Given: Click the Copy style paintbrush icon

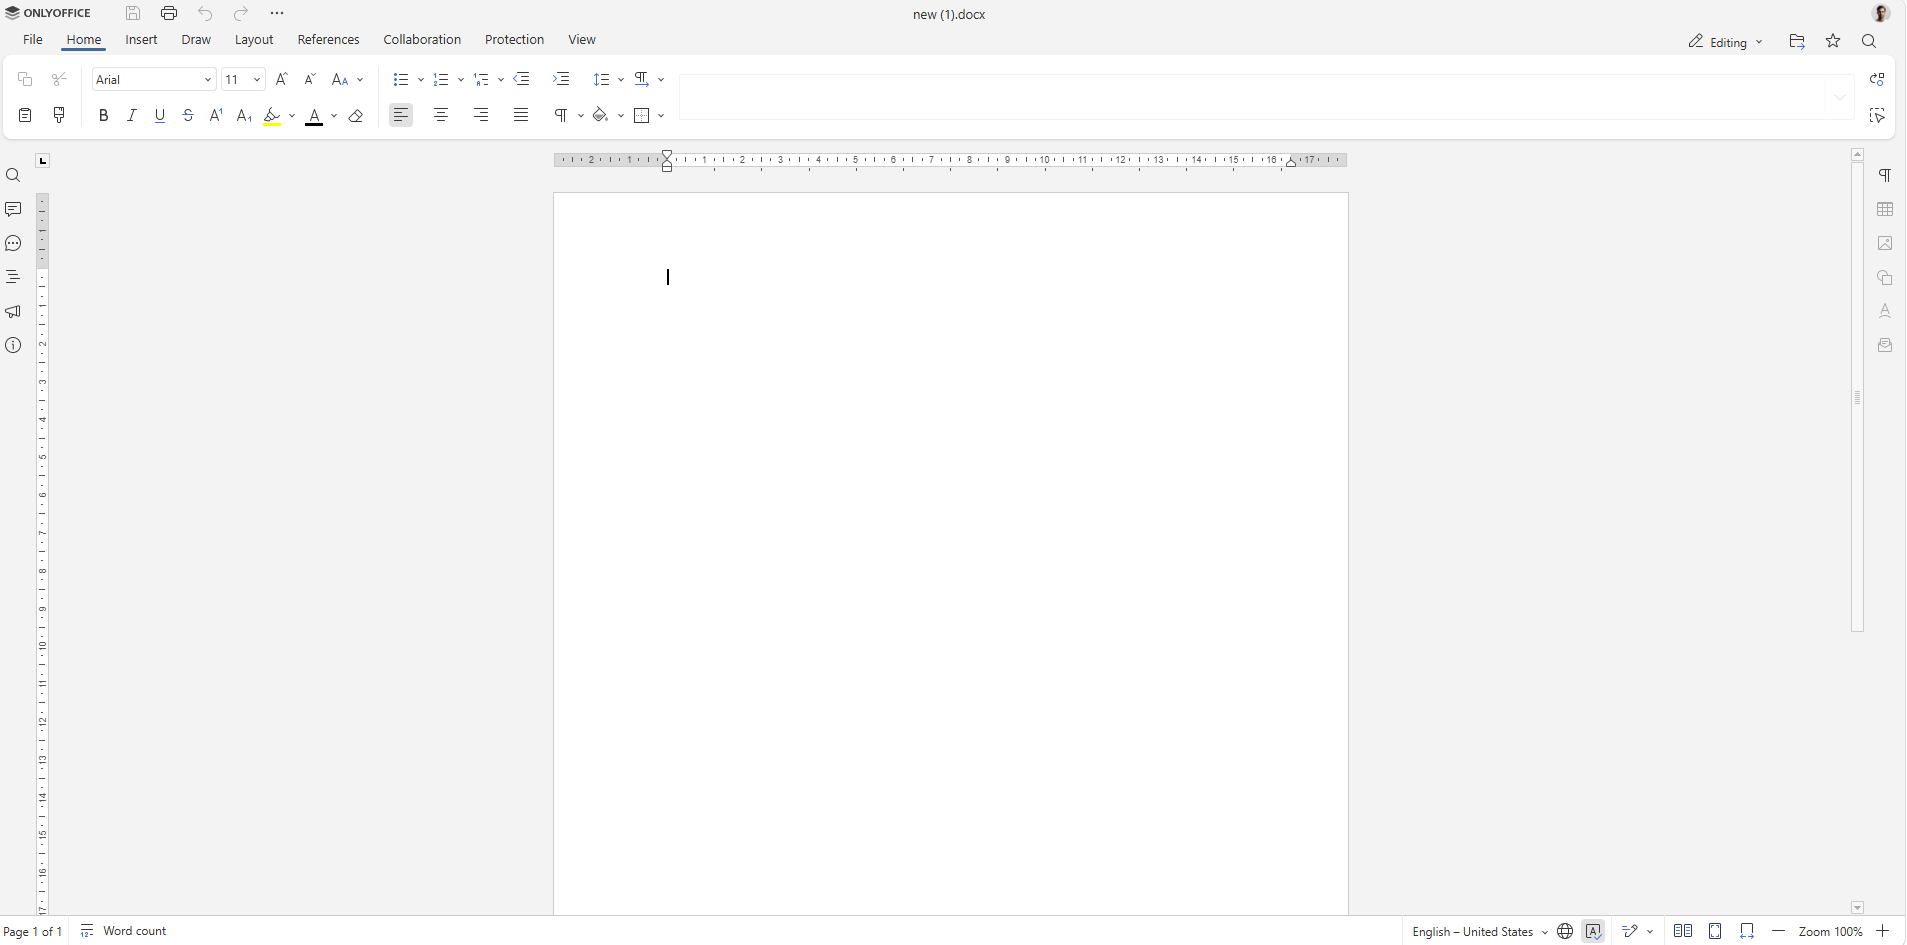Looking at the screenshot, I should pyautogui.click(x=59, y=115).
